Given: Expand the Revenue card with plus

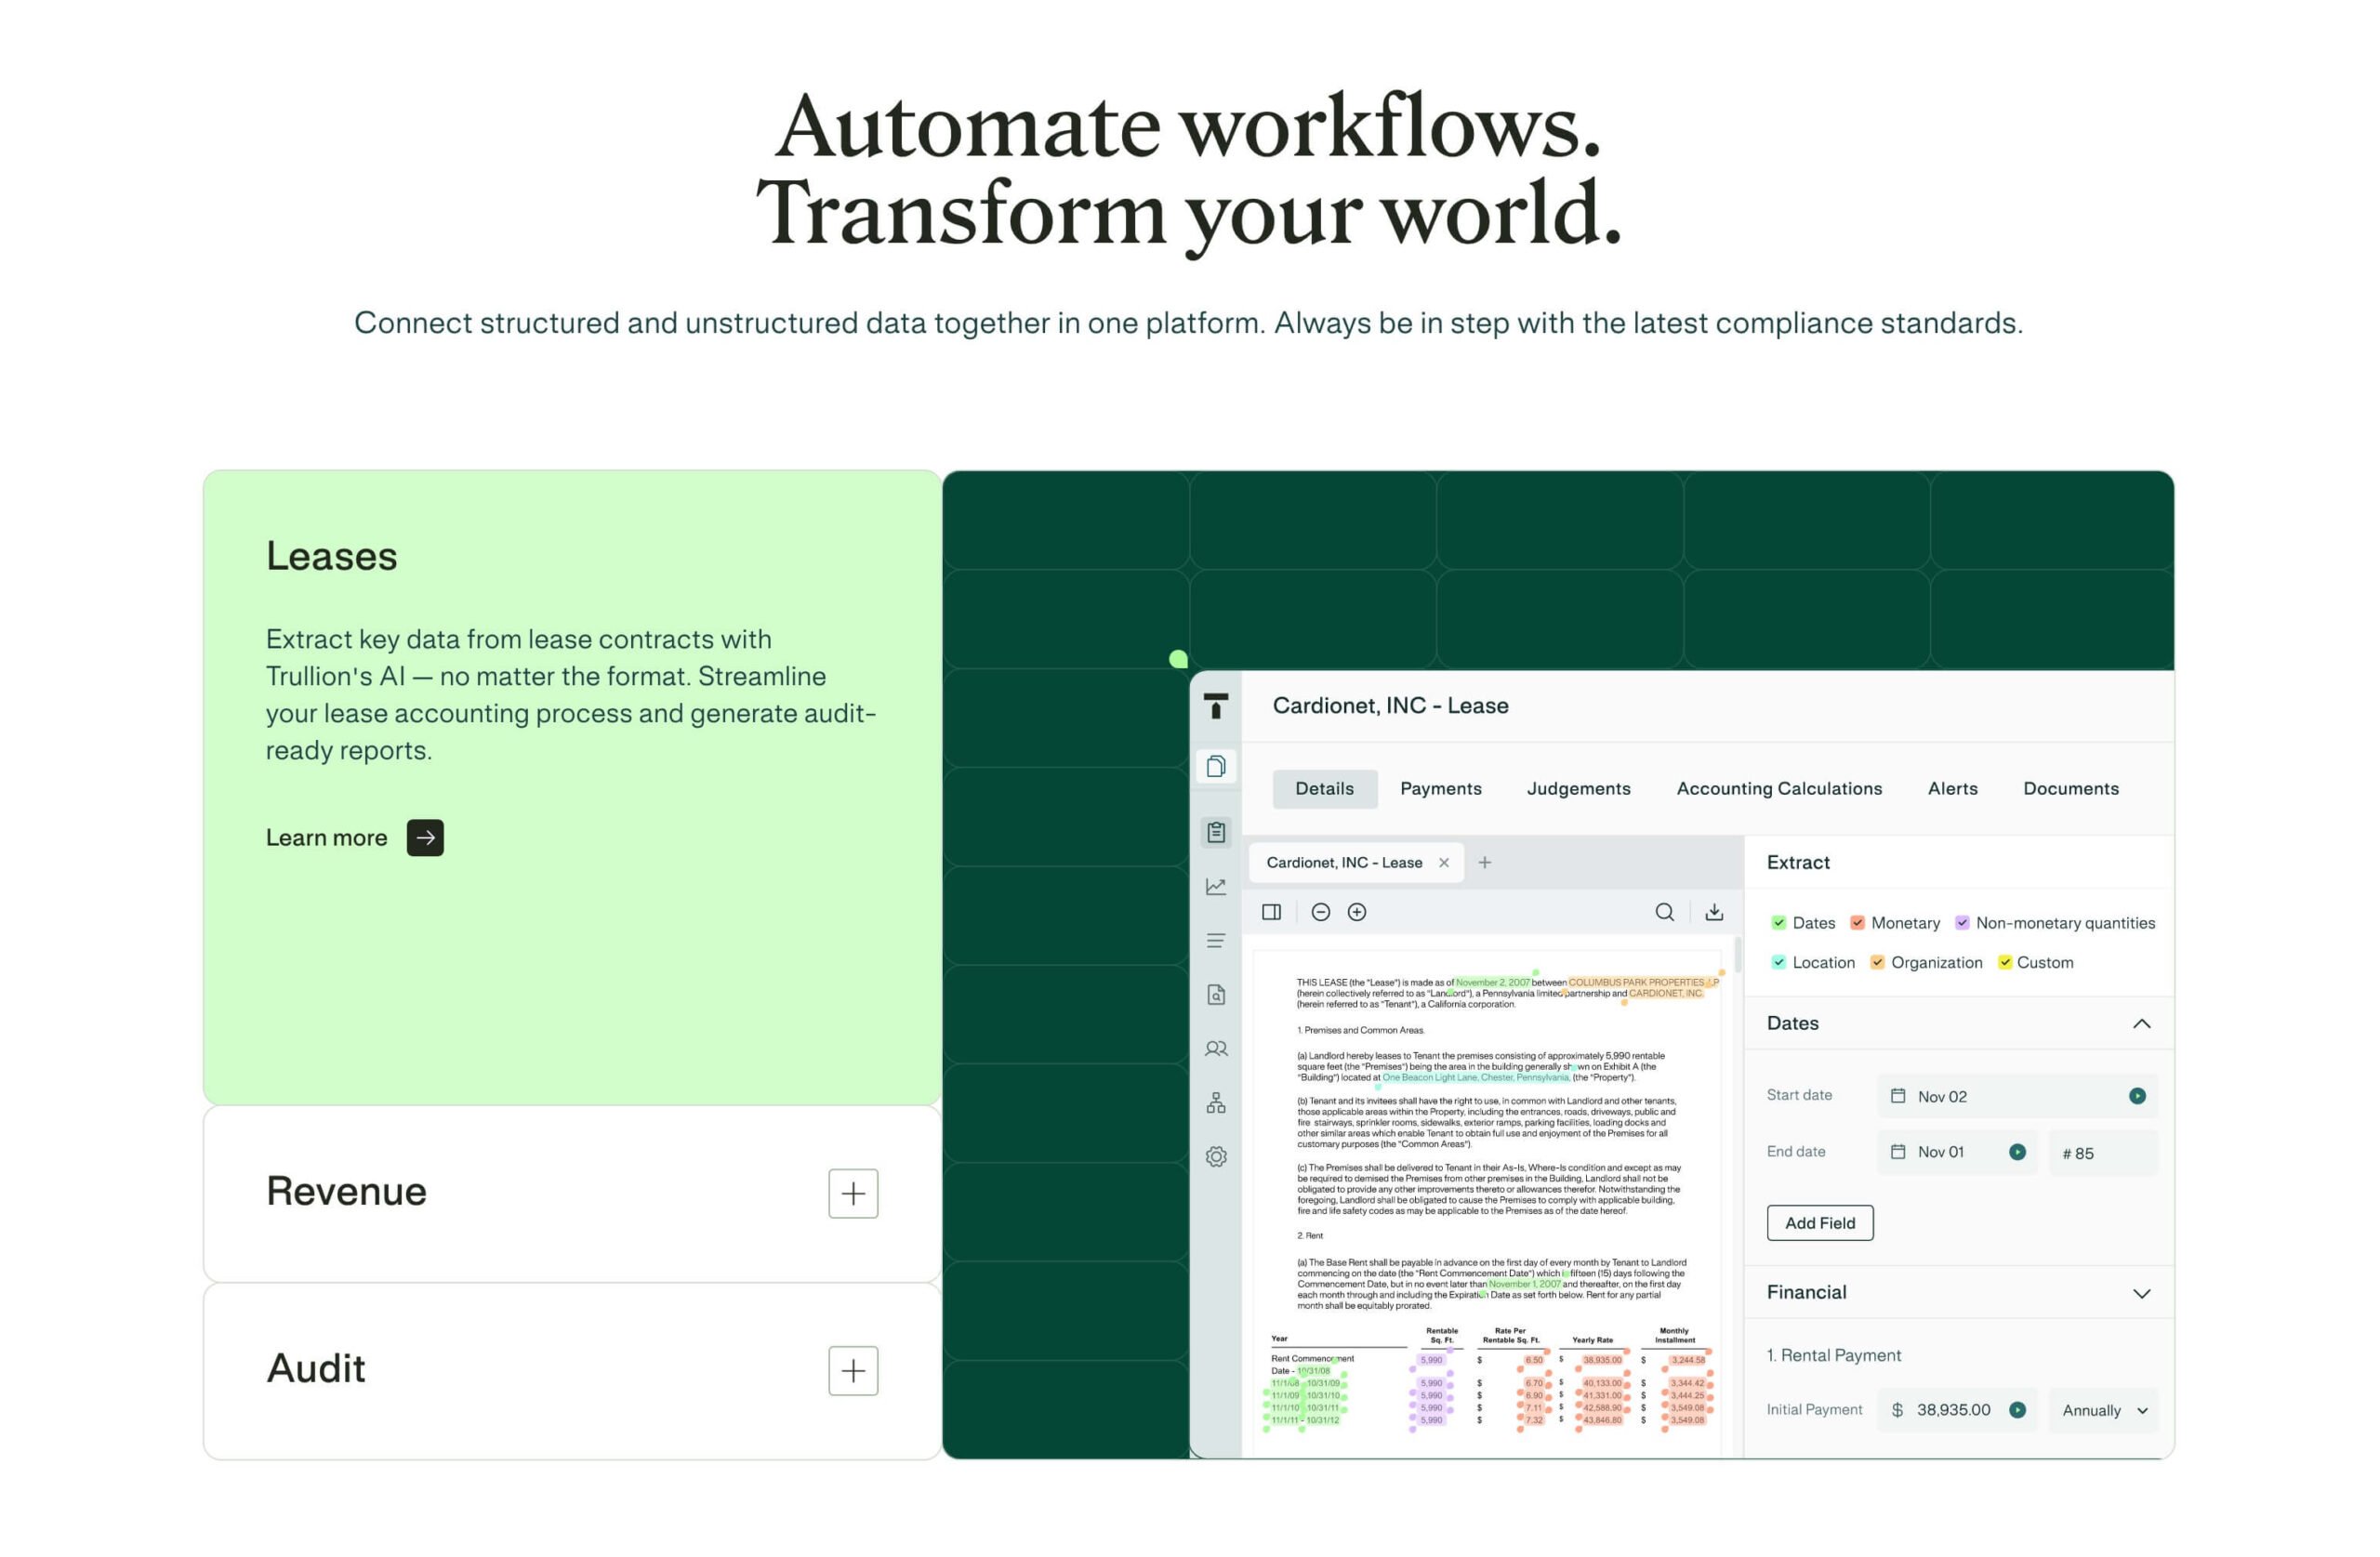Looking at the screenshot, I should coord(853,1193).
